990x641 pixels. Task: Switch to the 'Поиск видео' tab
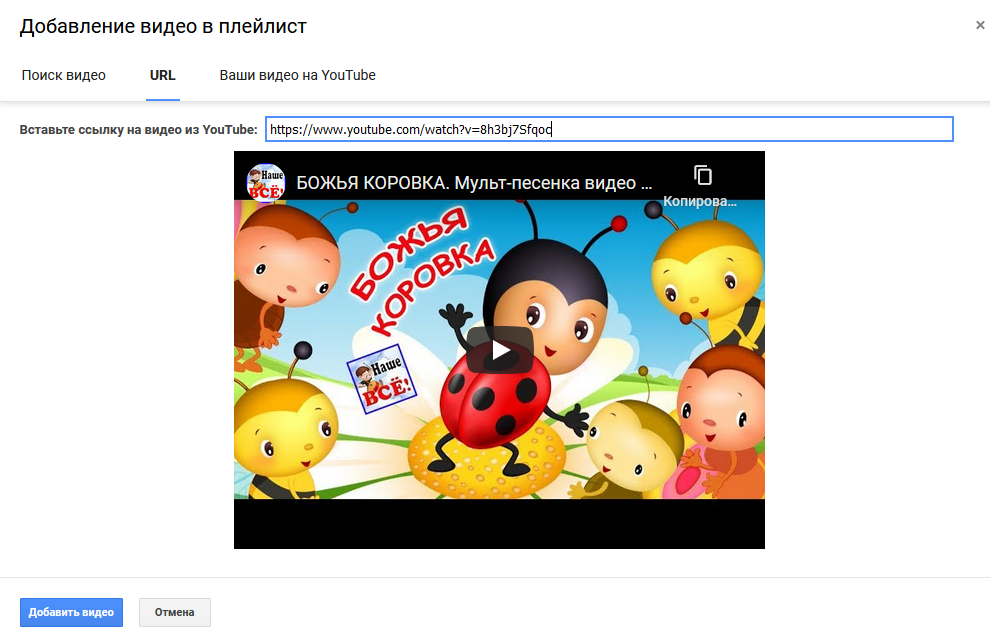pyautogui.click(x=63, y=75)
